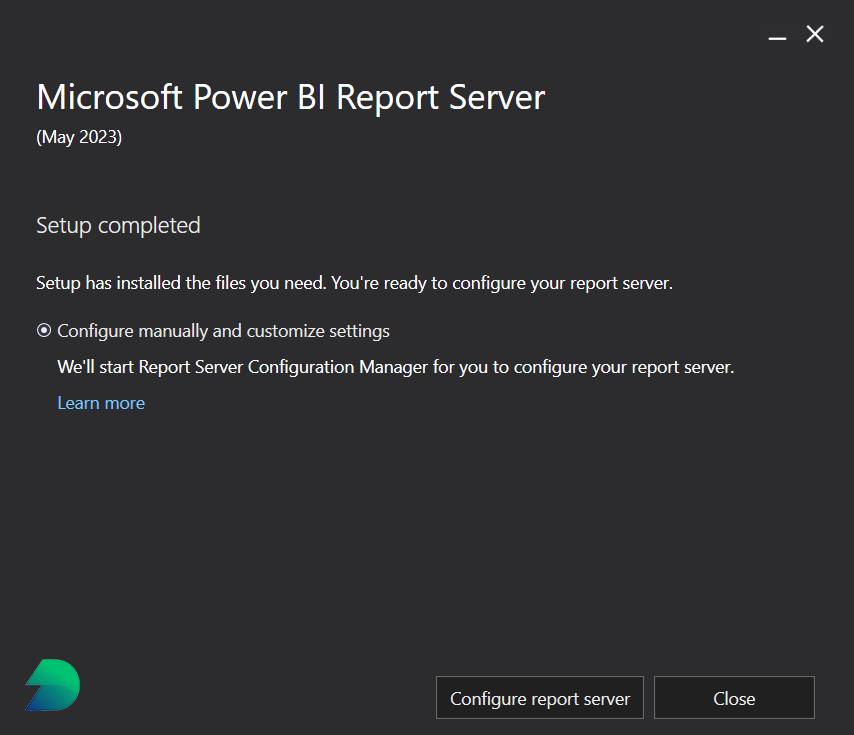
Task: Launch Report Server Configuration Manager via button
Action: coord(539,698)
